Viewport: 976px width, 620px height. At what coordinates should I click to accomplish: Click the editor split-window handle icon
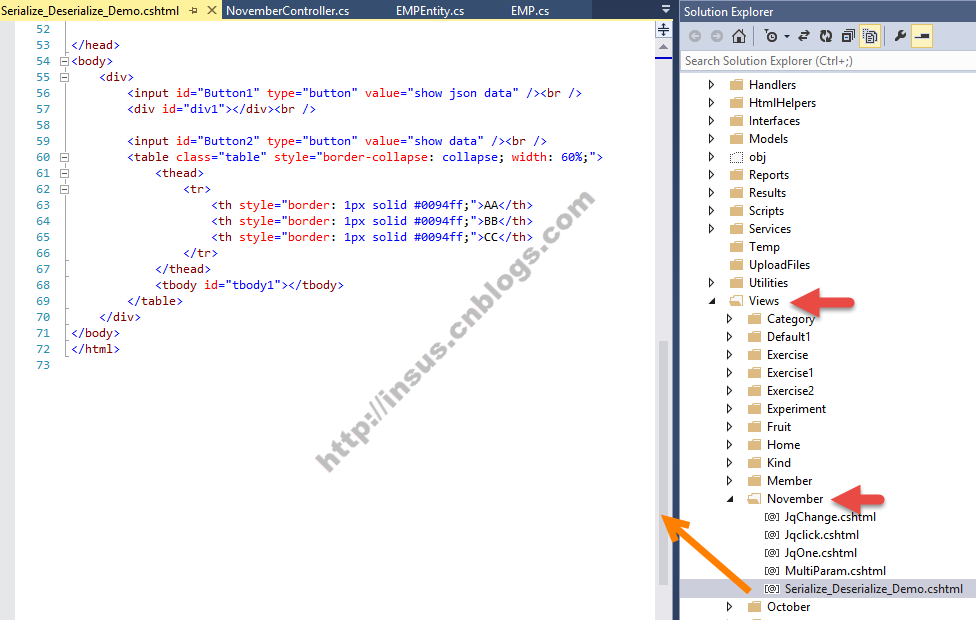[x=664, y=29]
